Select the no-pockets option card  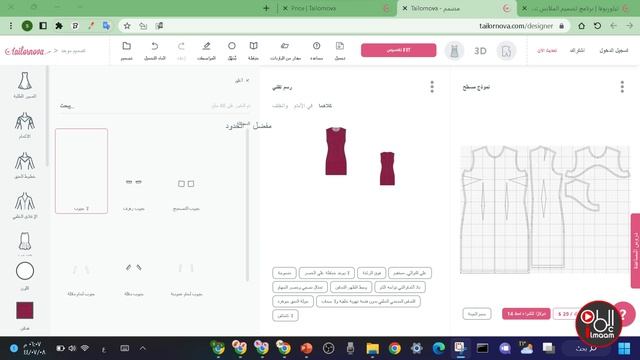82,171
